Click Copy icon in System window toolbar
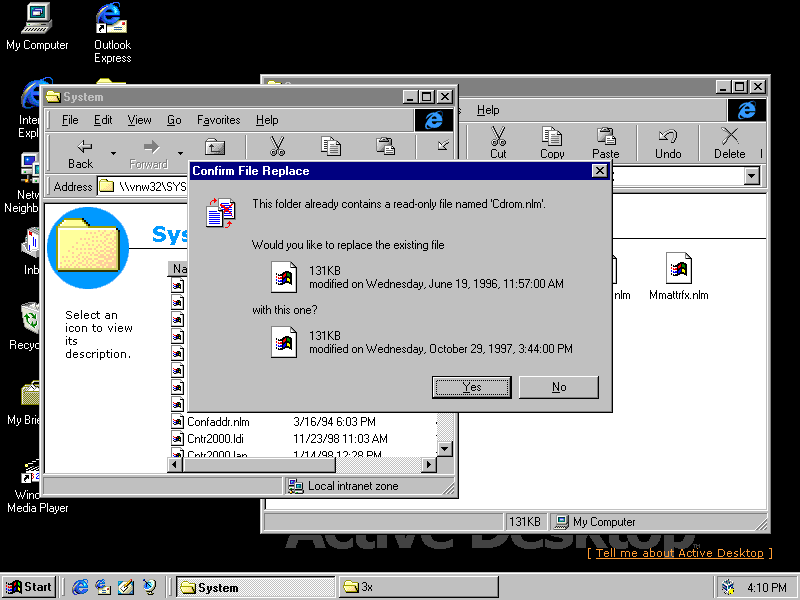 pyautogui.click(x=331, y=146)
